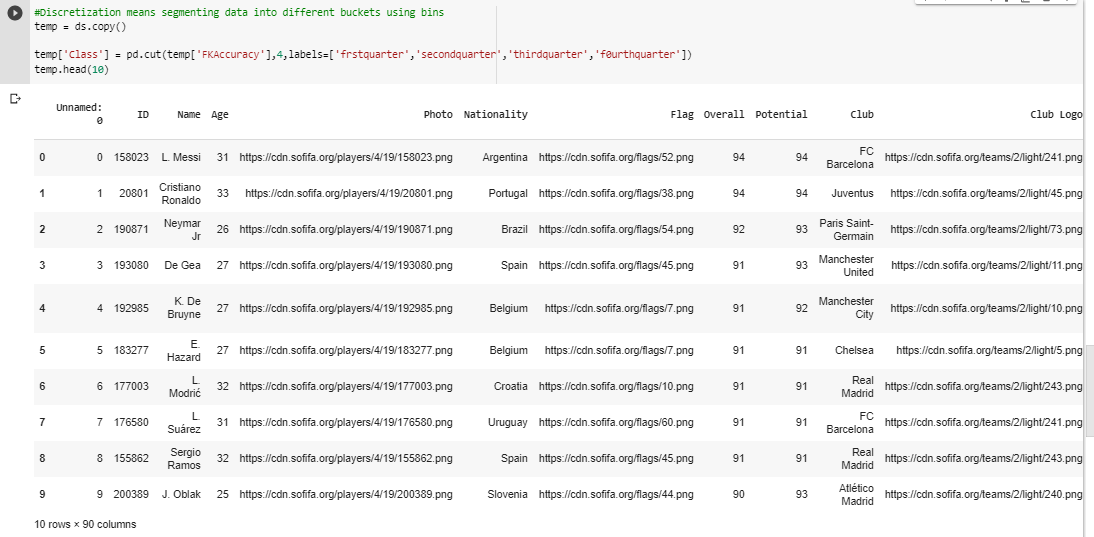The height and width of the screenshot is (537, 1094).
Task: Click the name cell 'E. Hazard'
Action: [x=183, y=351]
